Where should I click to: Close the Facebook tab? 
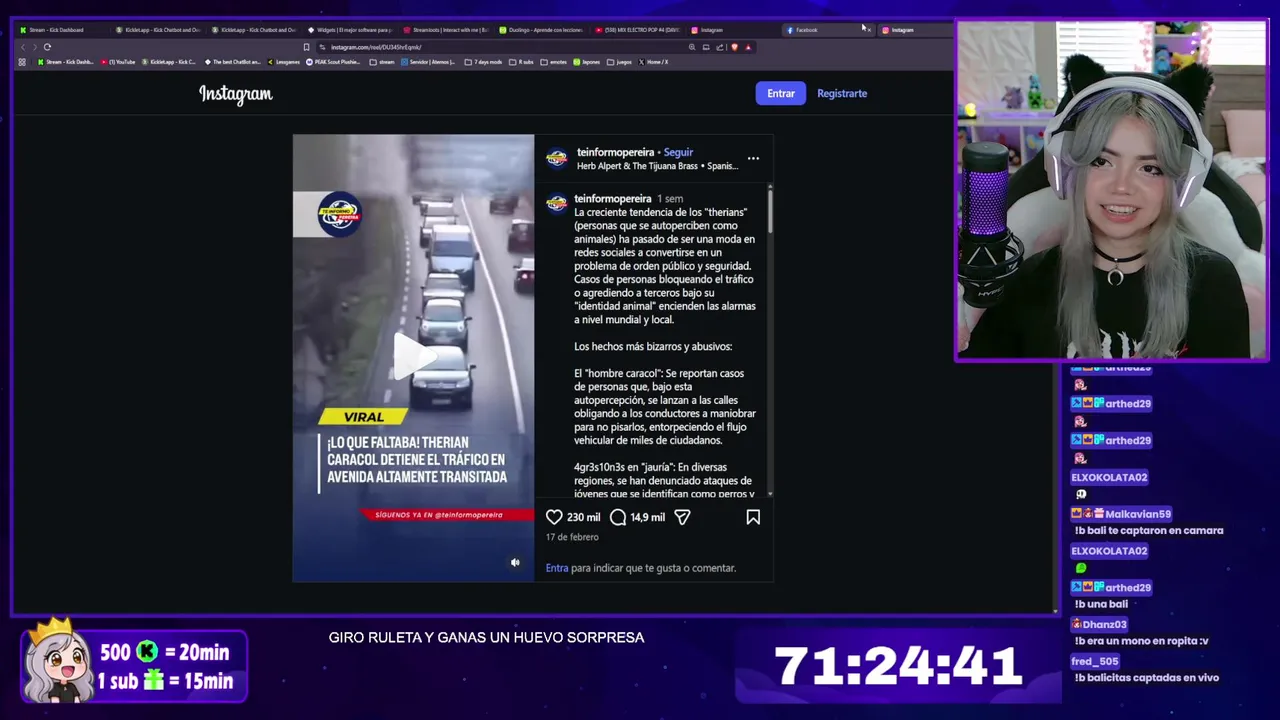coord(869,30)
